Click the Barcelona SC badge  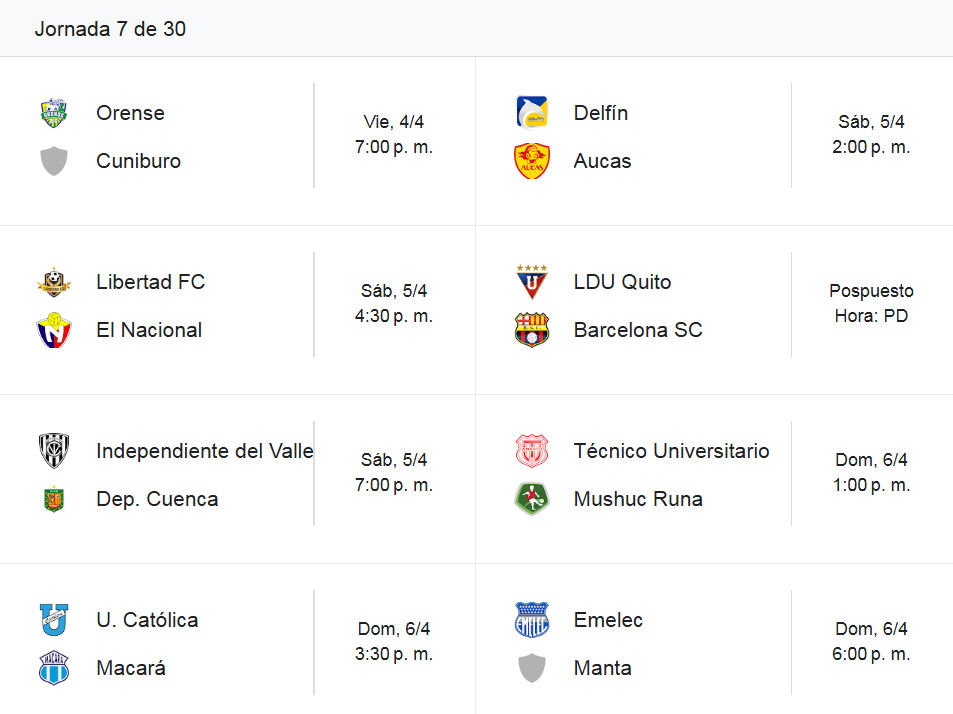click(532, 330)
